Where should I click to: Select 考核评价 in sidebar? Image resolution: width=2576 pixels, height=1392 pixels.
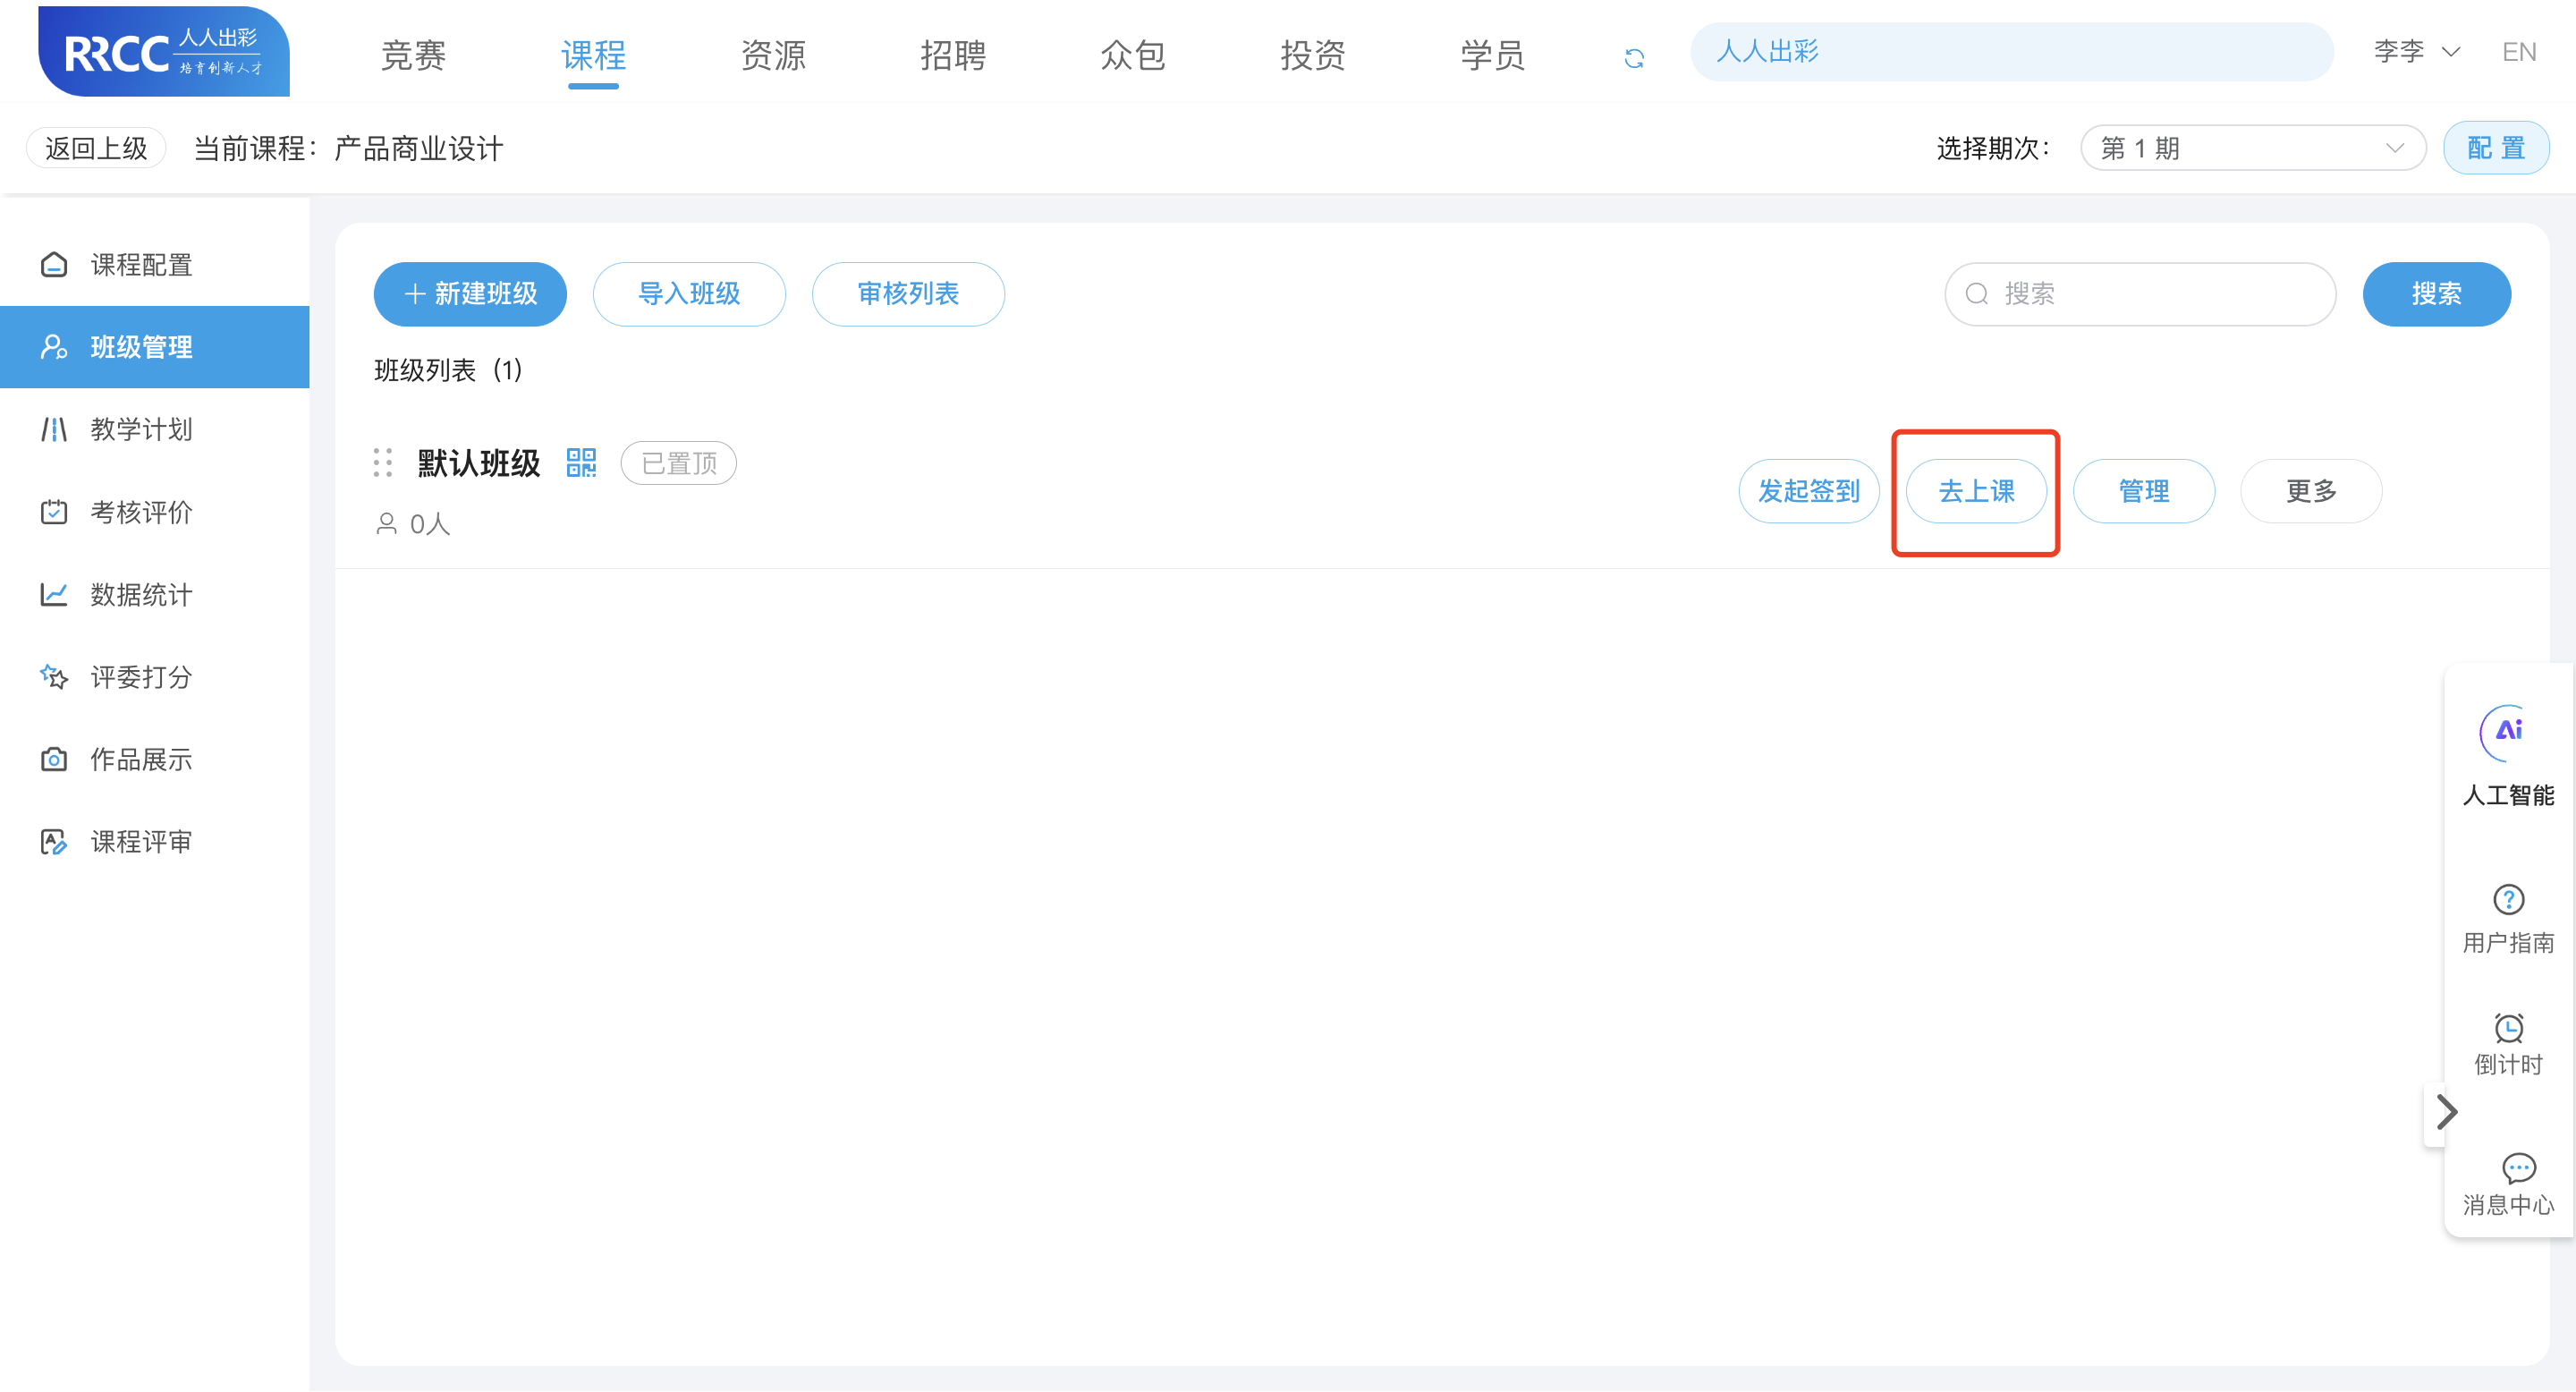coord(155,512)
